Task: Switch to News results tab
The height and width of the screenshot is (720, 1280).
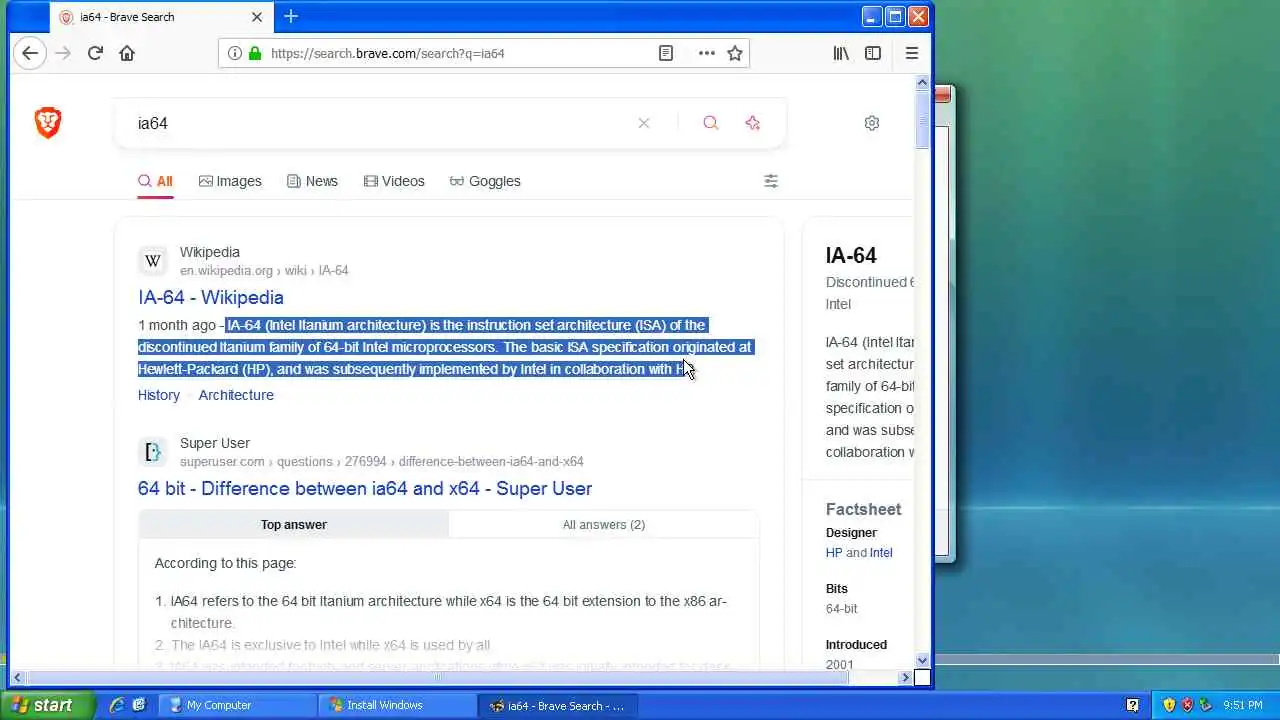Action: [x=312, y=181]
